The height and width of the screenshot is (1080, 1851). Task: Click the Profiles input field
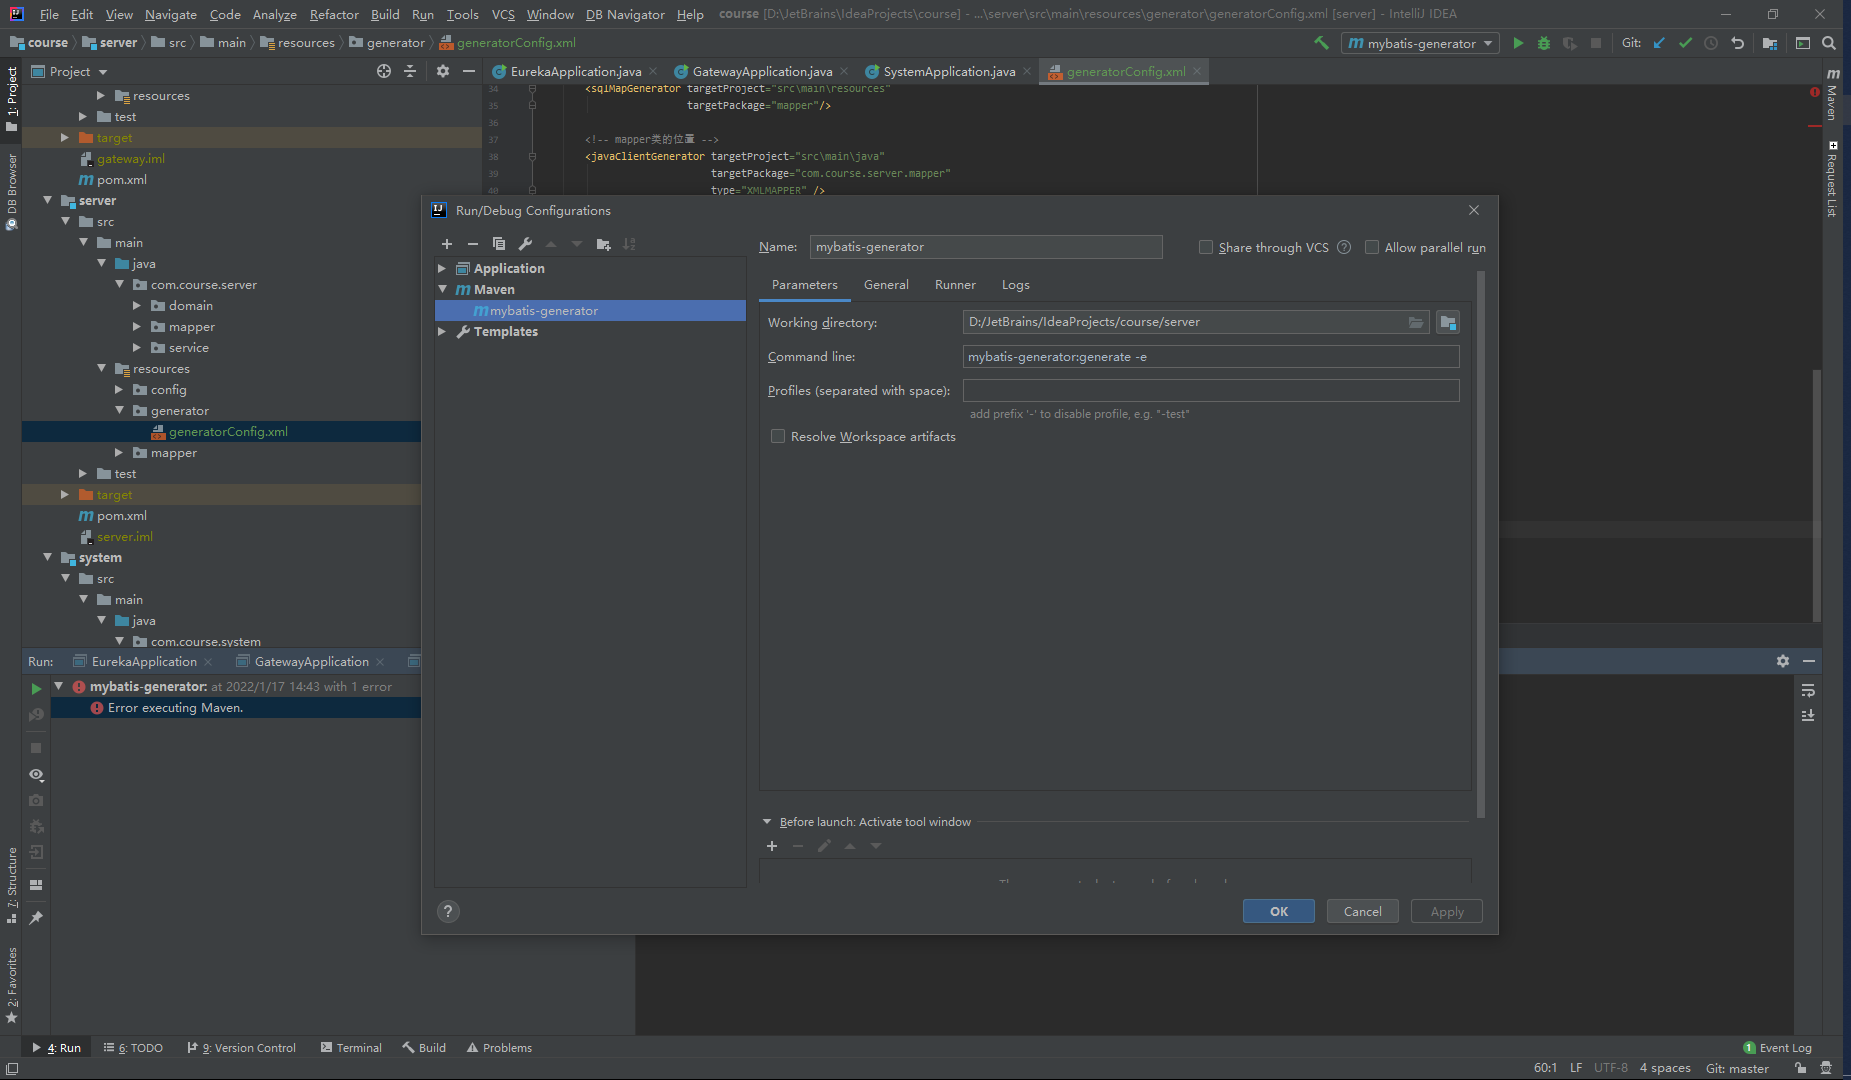point(1211,391)
